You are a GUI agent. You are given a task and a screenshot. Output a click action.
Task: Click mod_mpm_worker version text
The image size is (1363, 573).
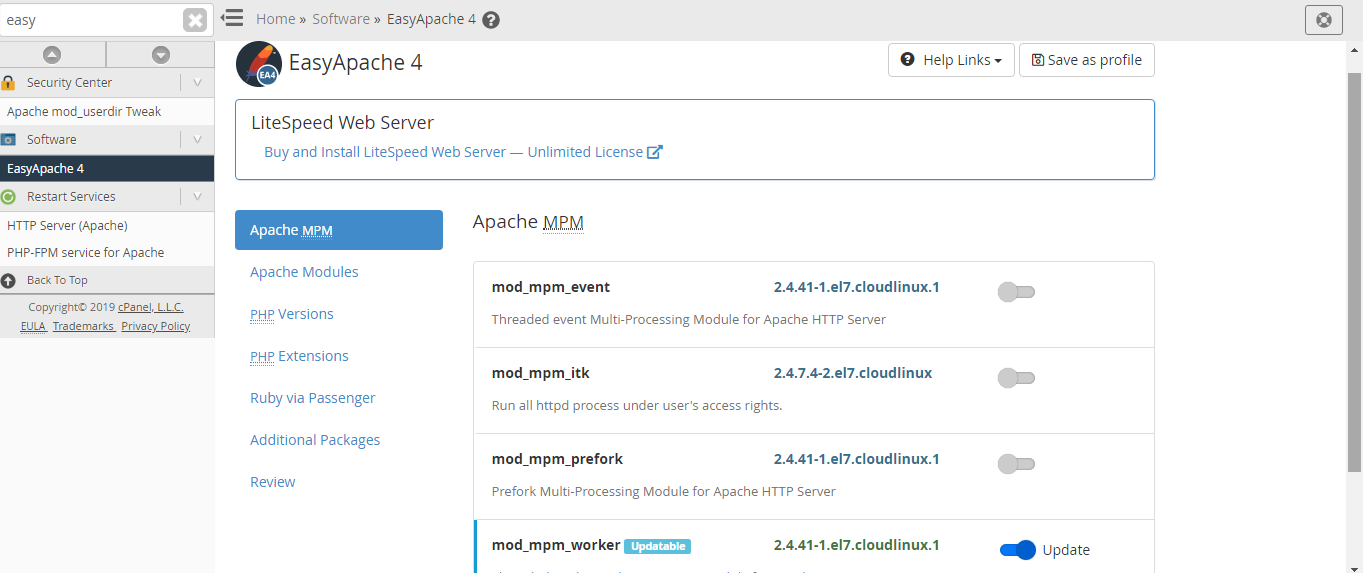pyautogui.click(x=856, y=545)
